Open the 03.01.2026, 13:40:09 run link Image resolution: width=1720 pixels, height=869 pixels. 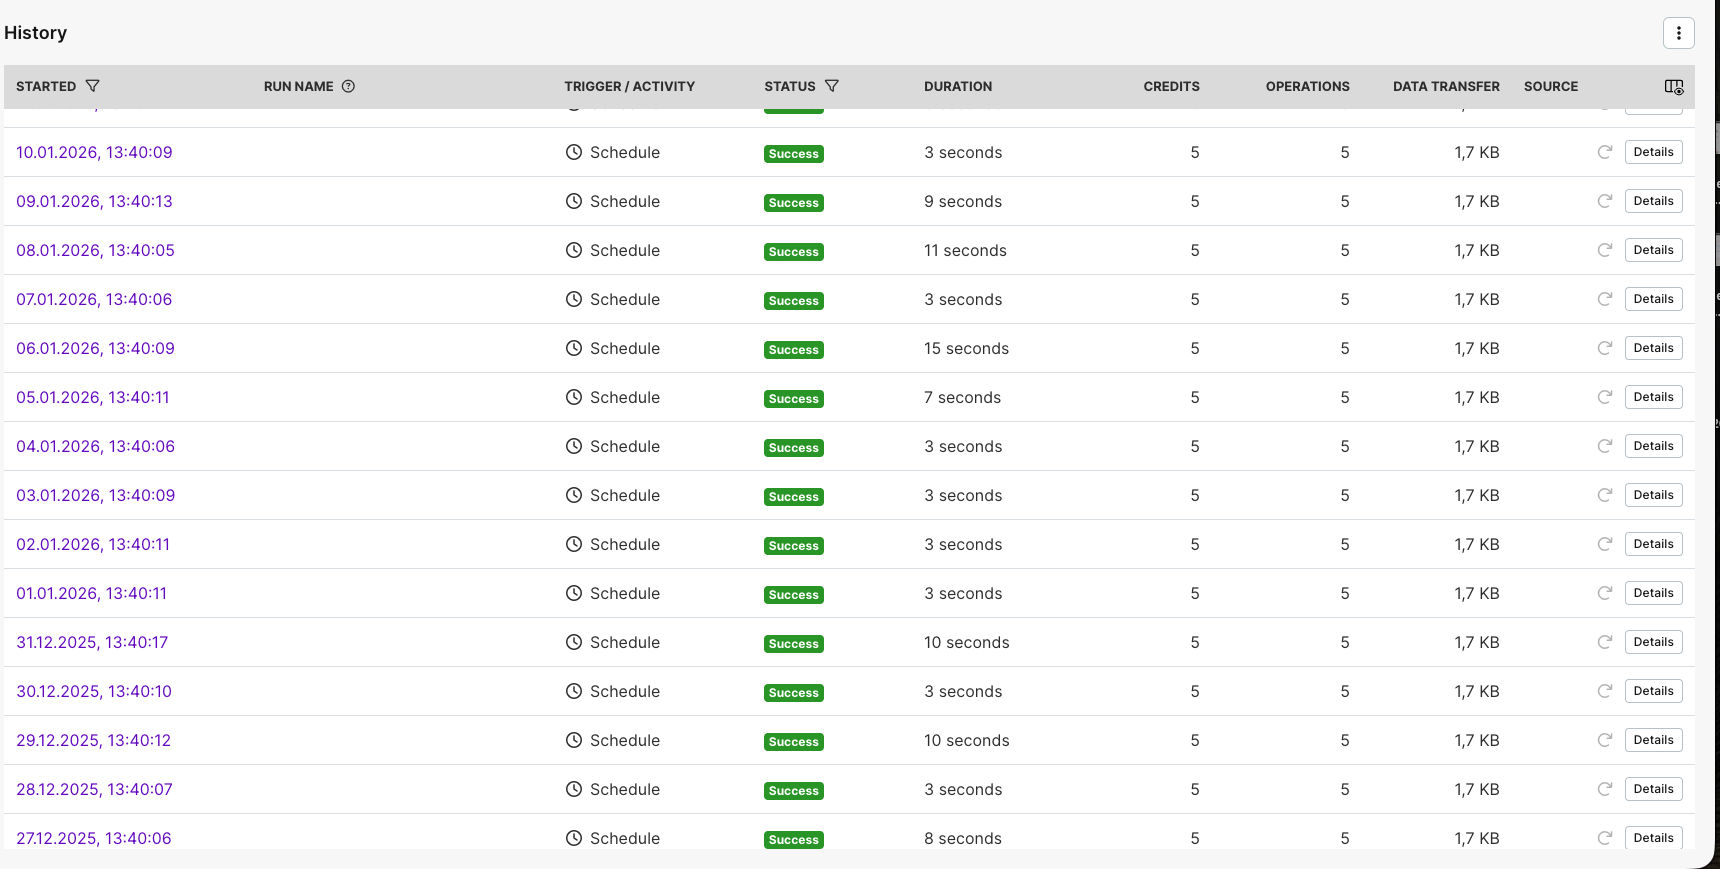coord(95,495)
